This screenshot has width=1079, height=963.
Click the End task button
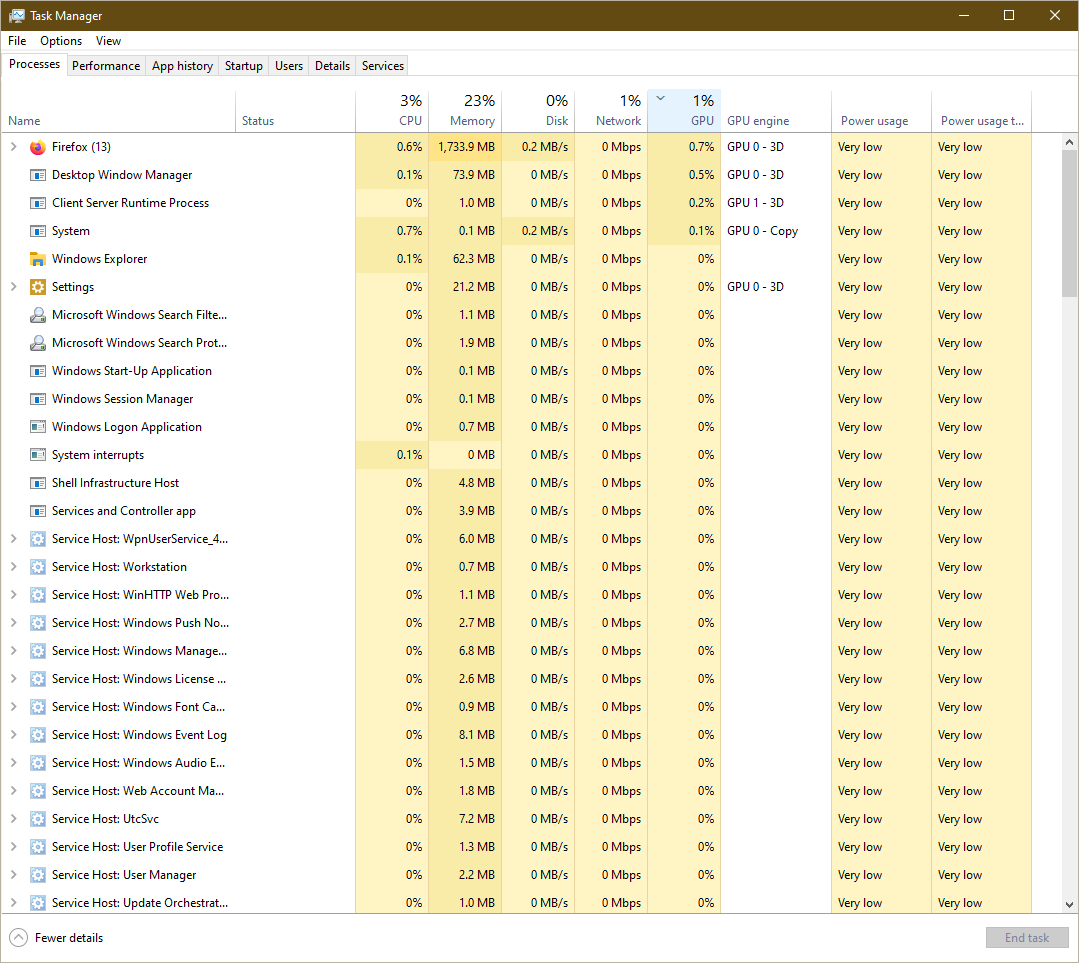click(1027, 938)
